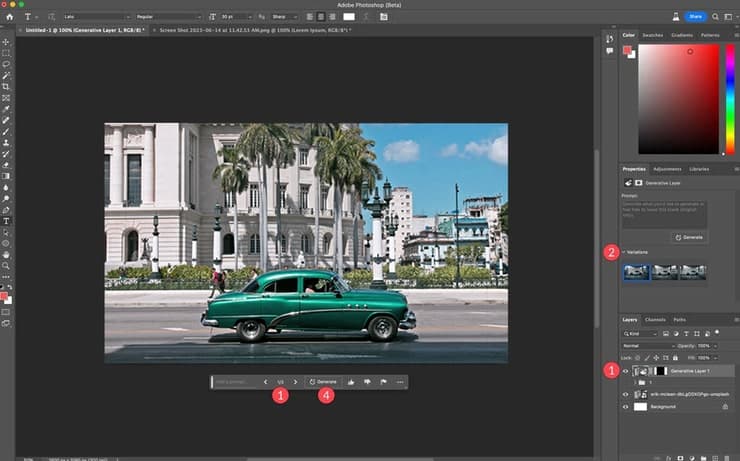Click Generate in the contextual taskbar

click(x=323, y=382)
